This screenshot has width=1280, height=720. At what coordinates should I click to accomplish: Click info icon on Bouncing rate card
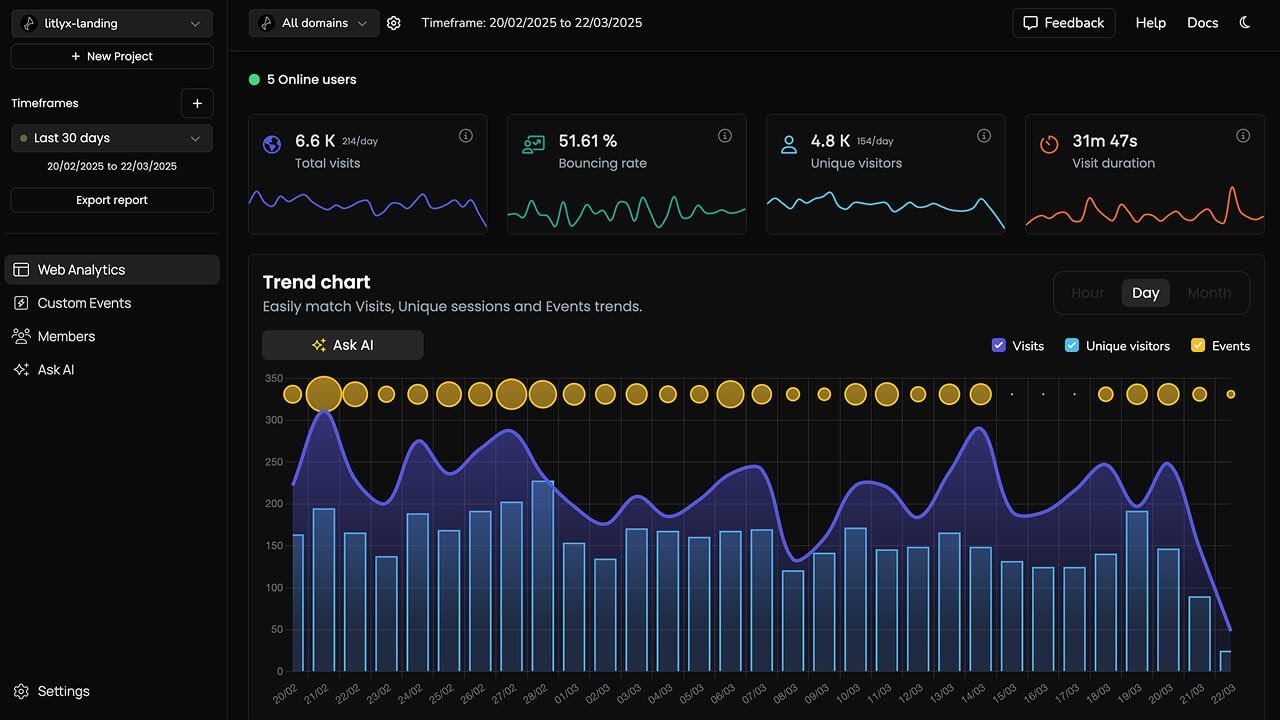[x=725, y=136]
